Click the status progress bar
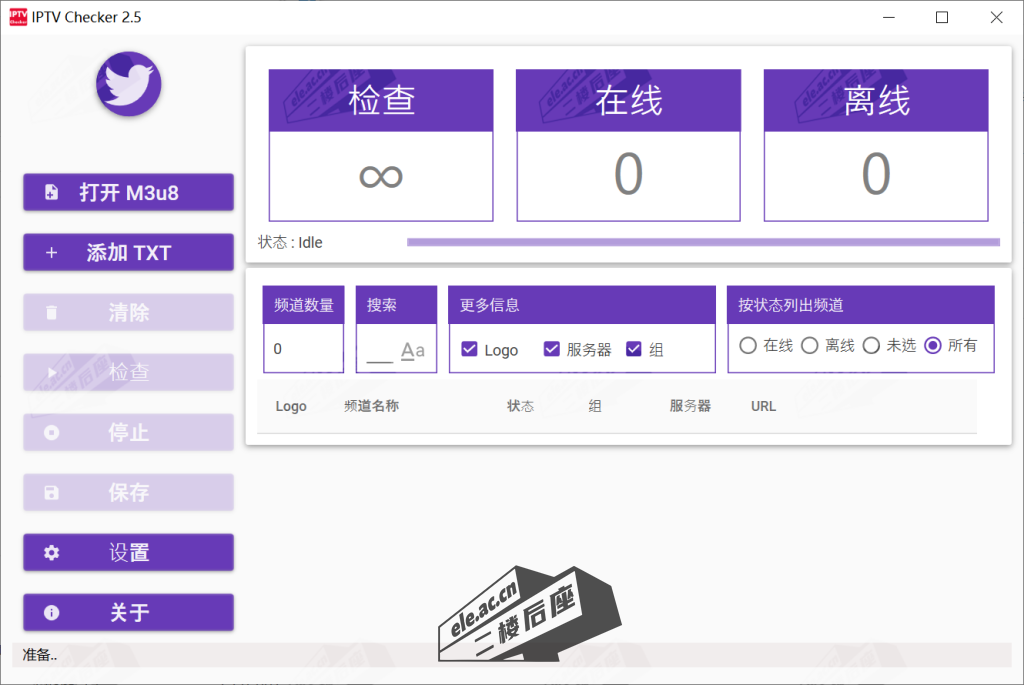 702,242
